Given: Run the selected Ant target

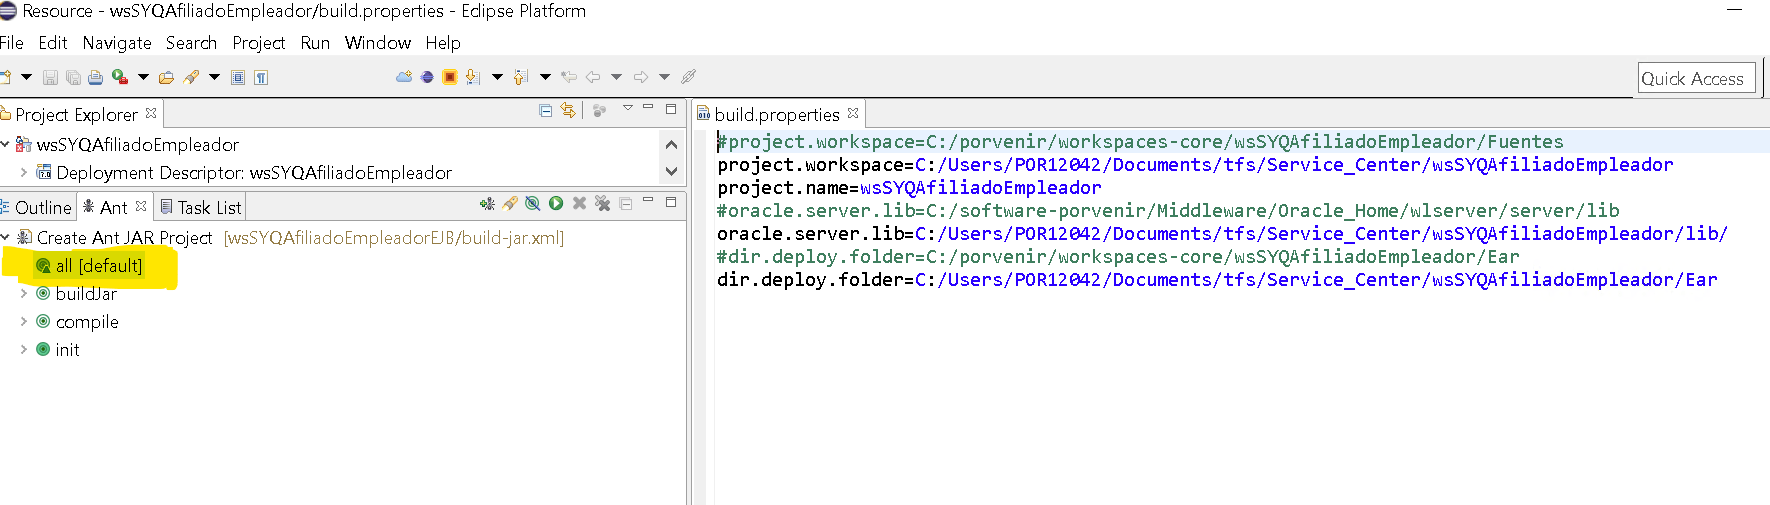Looking at the screenshot, I should (556, 203).
